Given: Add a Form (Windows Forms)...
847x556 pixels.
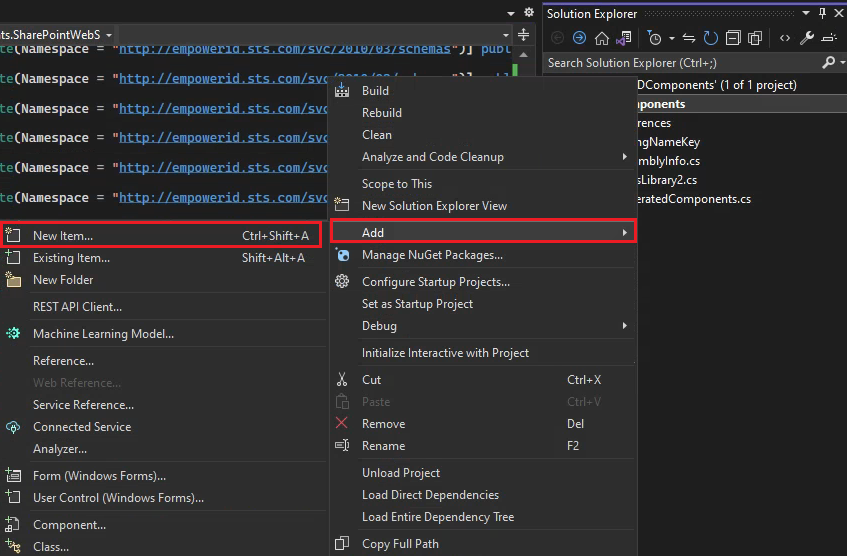Looking at the screenshot, I should [162, 476].
